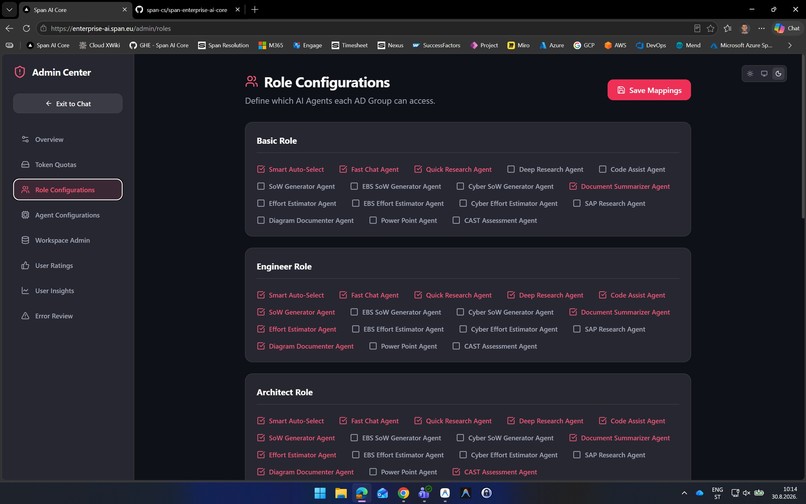Image resolution: width=806 pixels, height=504 pixels.
Task: Click the page vertical scrollbar
Action: point(803,139)
